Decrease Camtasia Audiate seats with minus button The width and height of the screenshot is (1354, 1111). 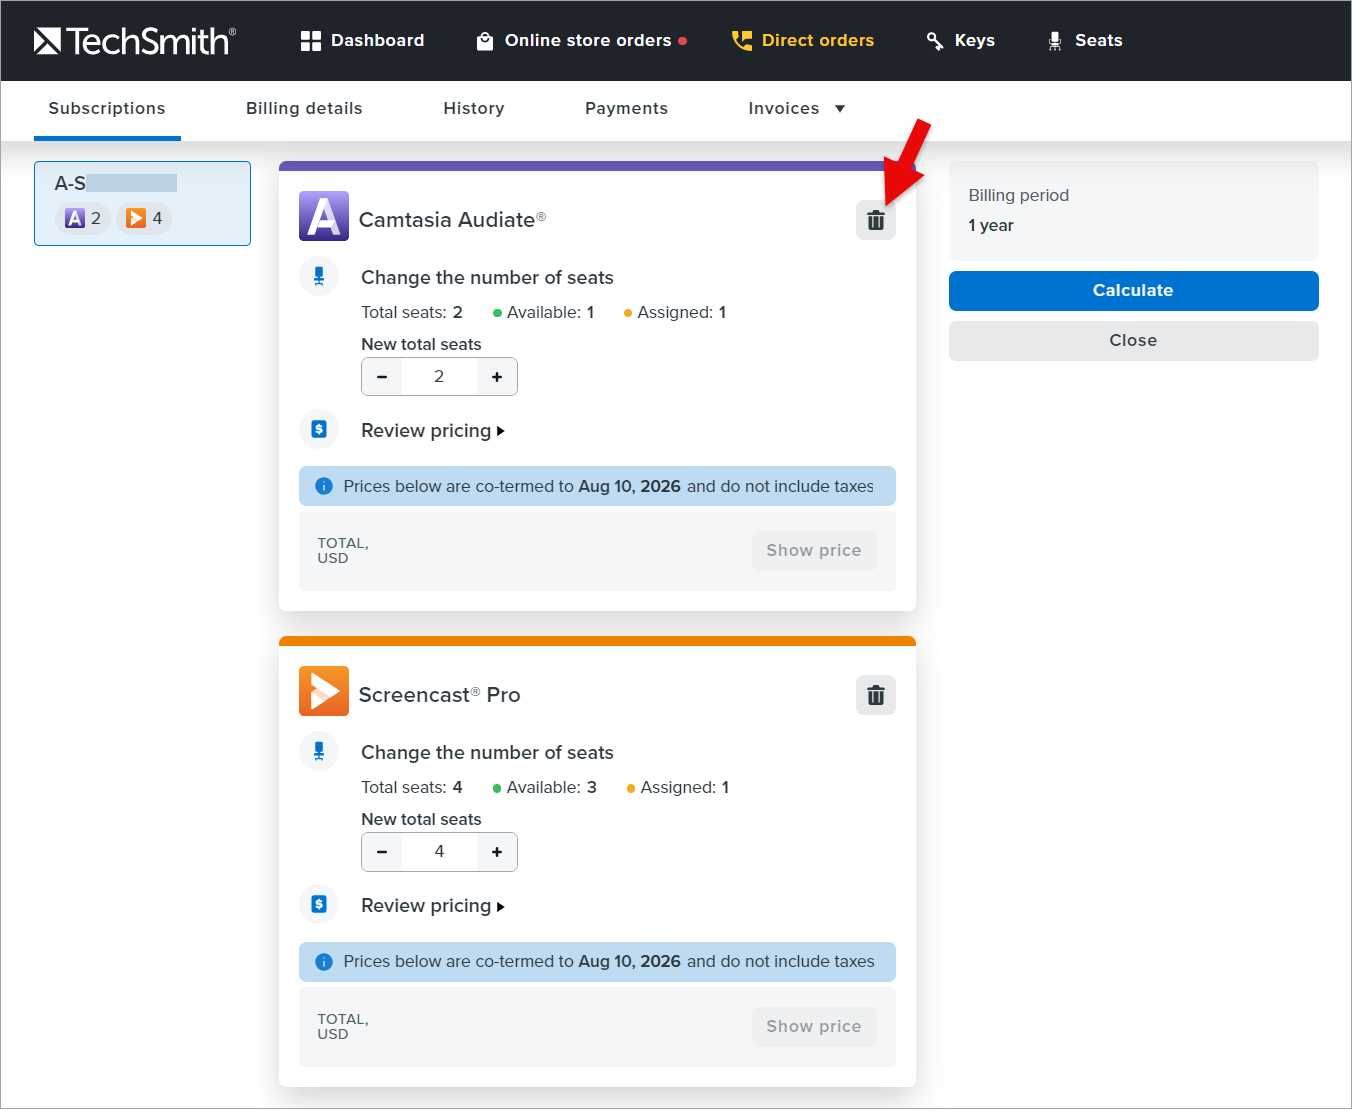(382, 377)
